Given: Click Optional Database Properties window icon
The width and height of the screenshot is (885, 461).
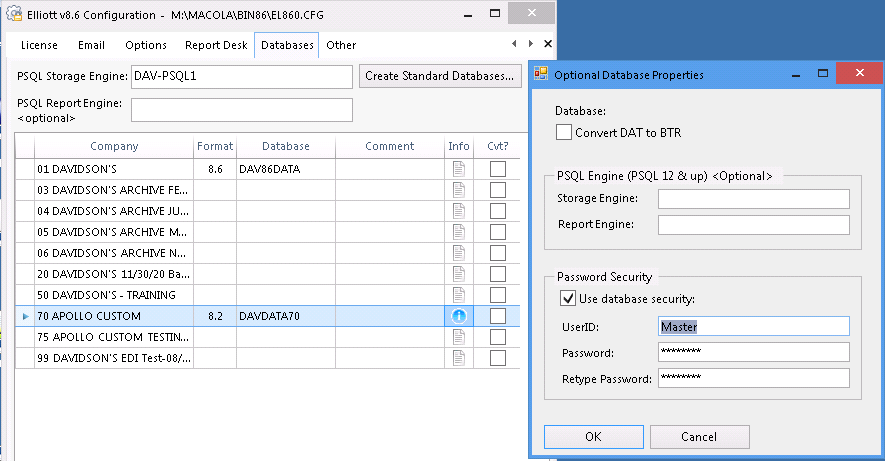Looking at the screenshot, I should click(x=541, y=74).
